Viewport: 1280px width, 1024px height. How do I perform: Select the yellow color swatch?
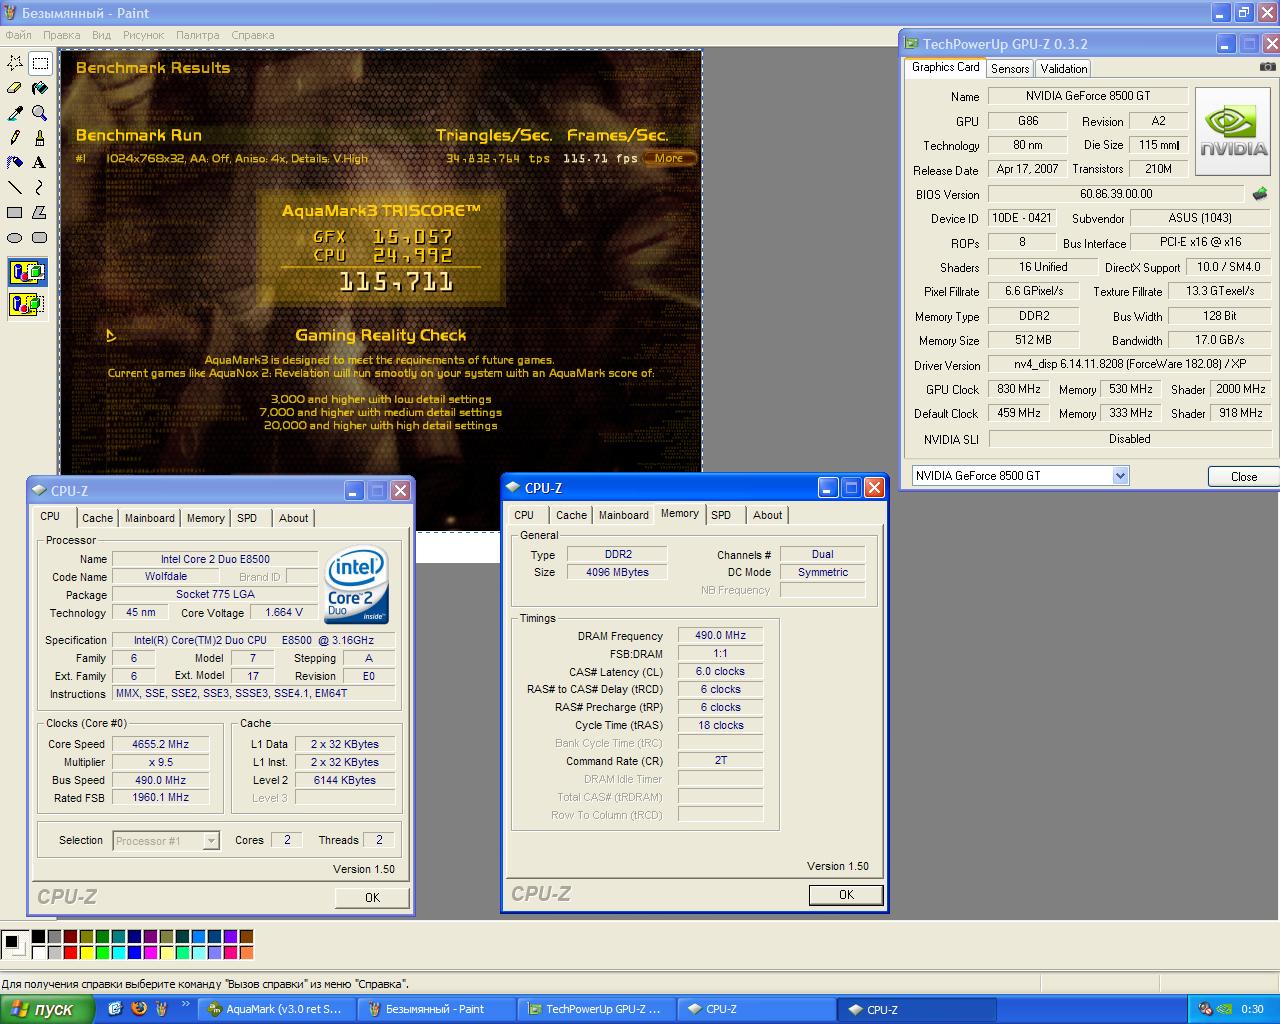click(x=87, y=953)
